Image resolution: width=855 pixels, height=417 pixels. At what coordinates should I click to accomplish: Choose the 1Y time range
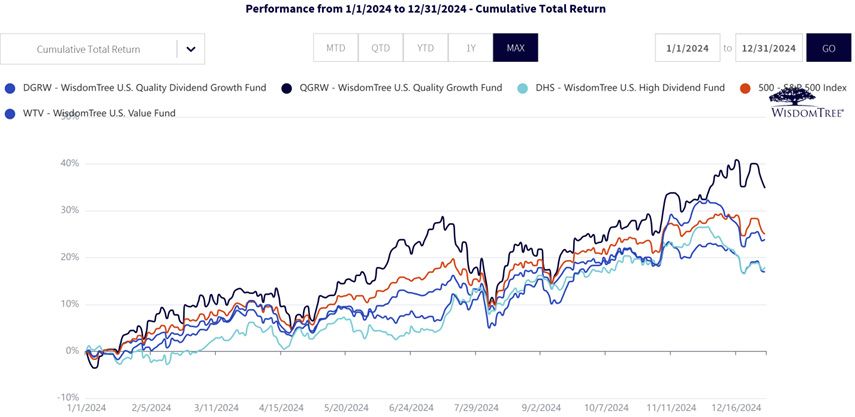(471, 48)
